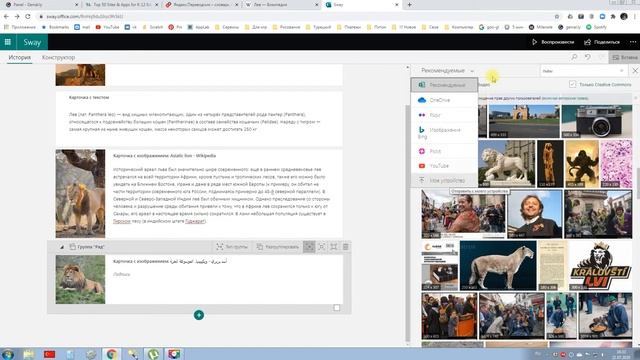This screenshot has width=640, height=360.
Task: Undo the last action
Action: pos(588,57)
